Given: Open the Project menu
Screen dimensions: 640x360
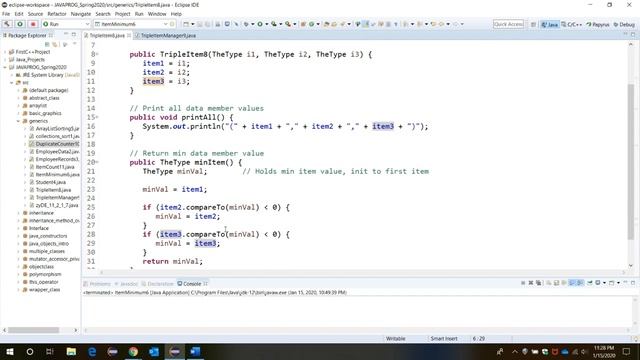Looking at the screenshot, I should (x=122, y=14).
